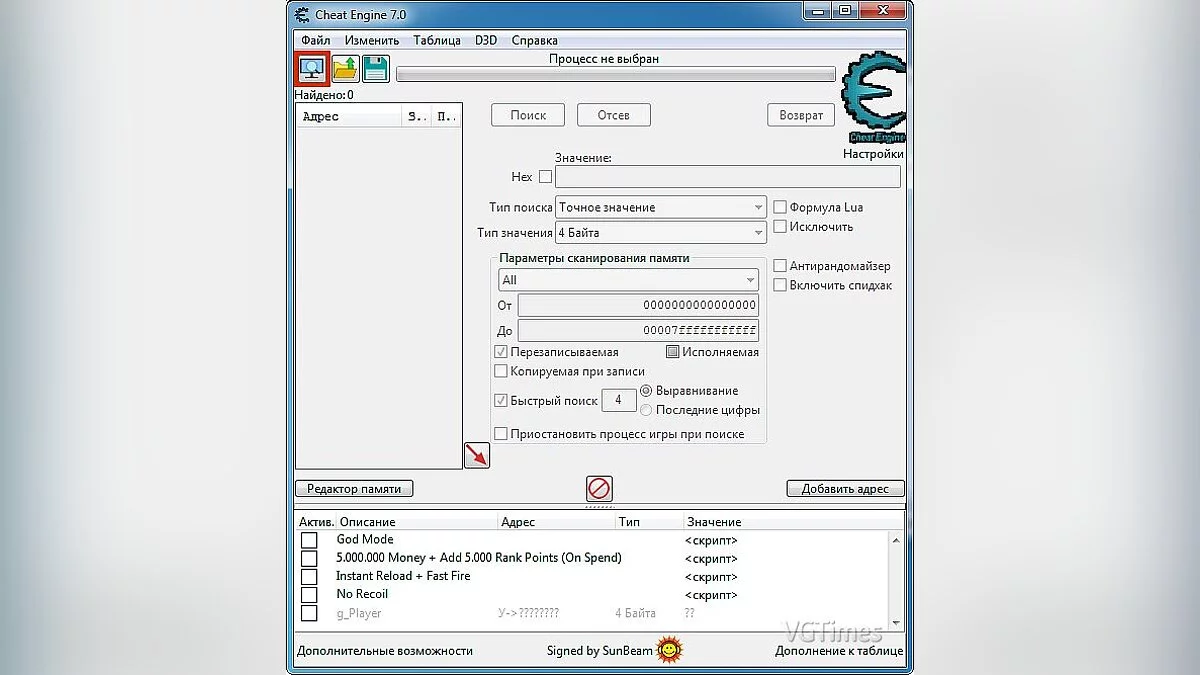Click the smiley next to Signed by SunBeam

point(667,649)
